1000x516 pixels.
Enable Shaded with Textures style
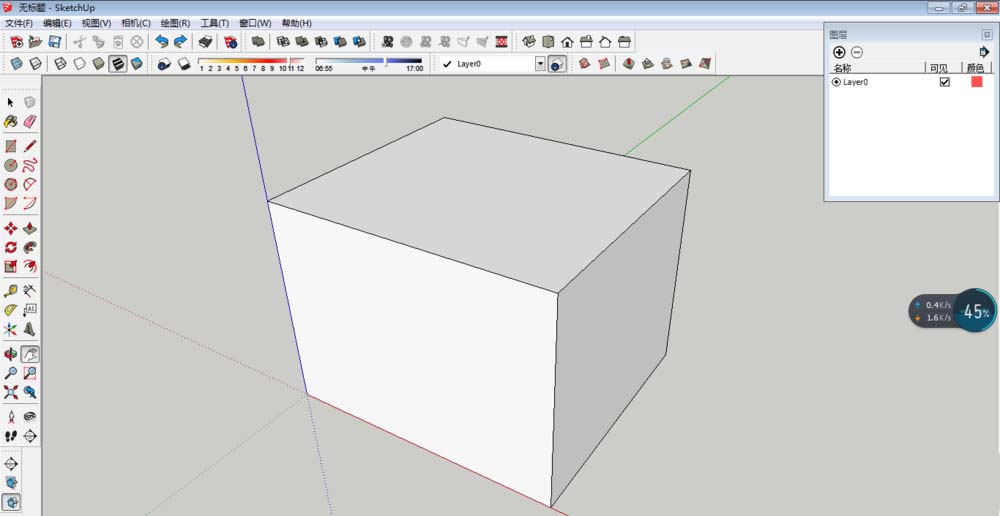pos(117,64)
